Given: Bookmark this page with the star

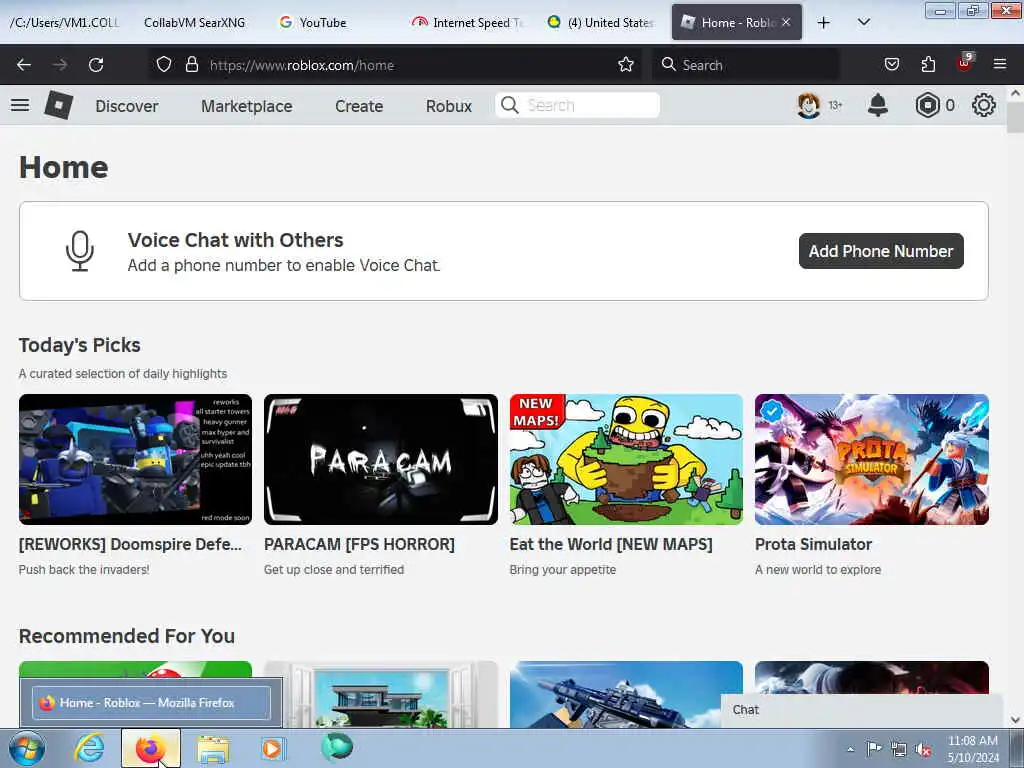Looking at the screenshot, I should pos(626,65).
